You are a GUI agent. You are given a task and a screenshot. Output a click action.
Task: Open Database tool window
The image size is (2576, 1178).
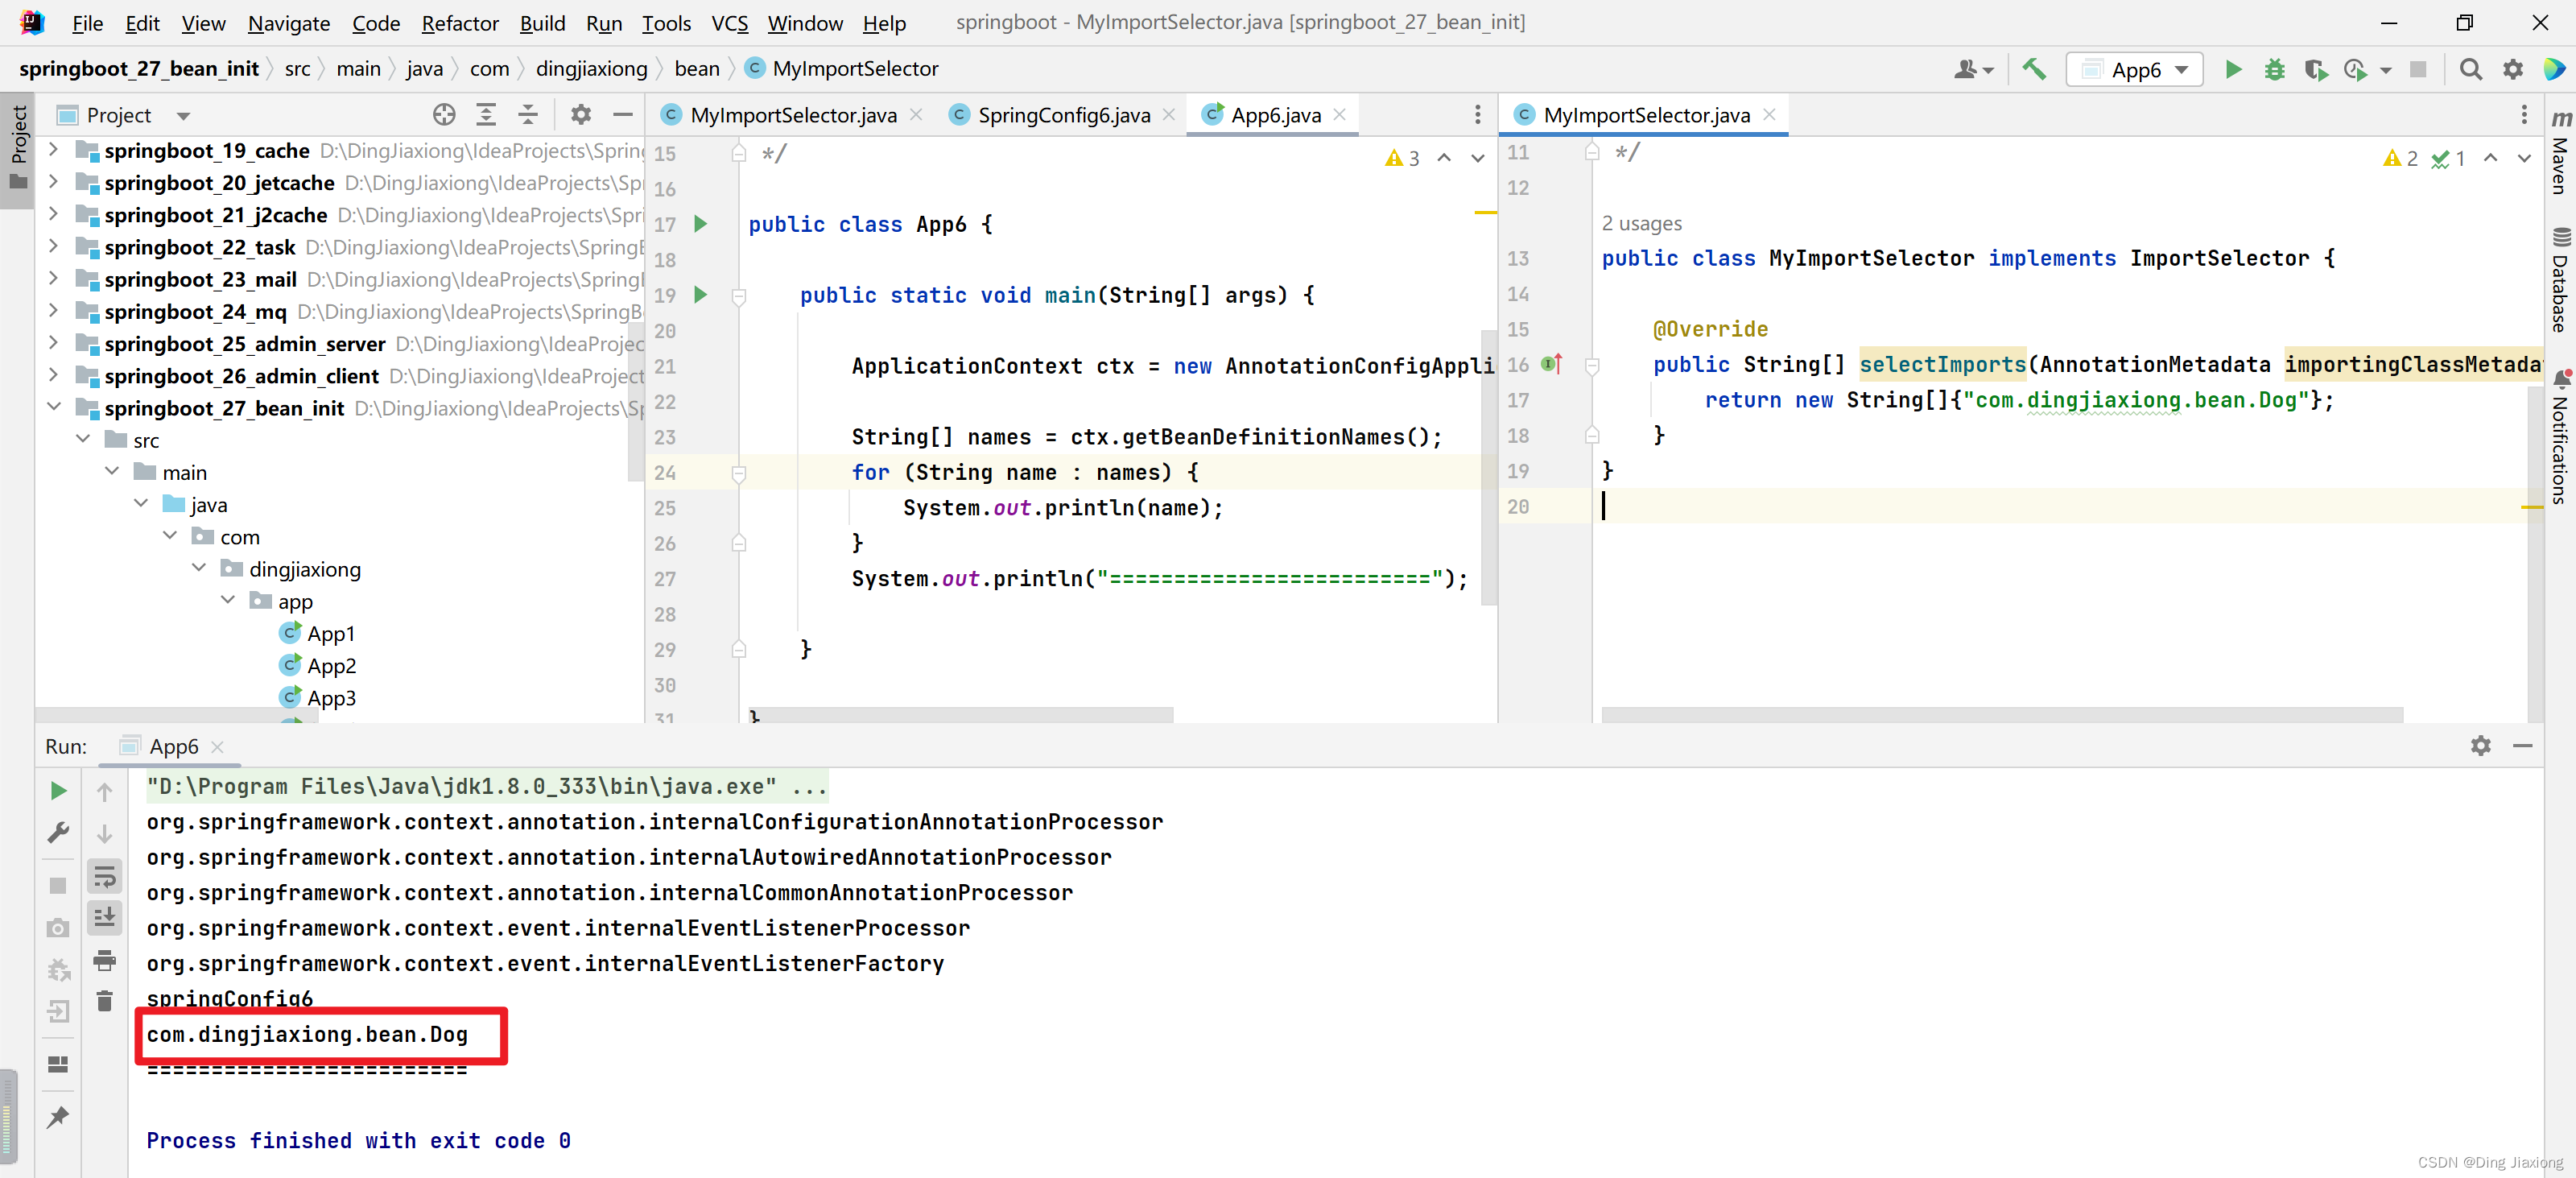(x=2559, y=280)
